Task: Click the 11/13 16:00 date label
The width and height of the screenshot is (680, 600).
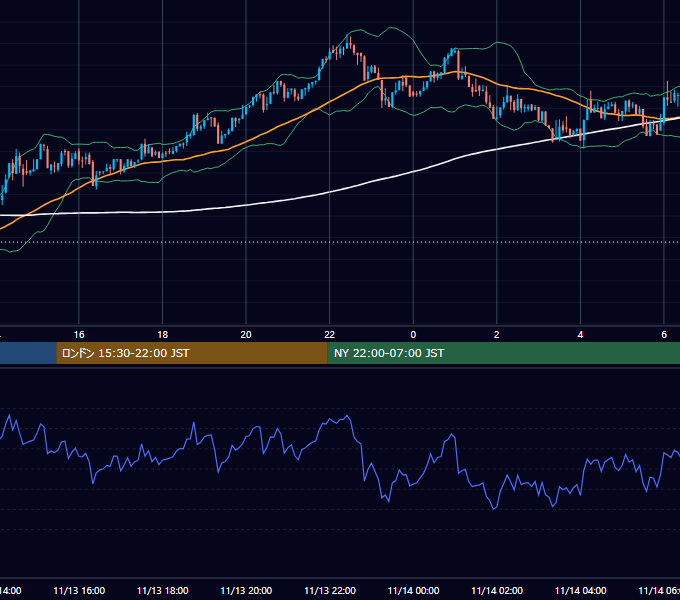Action: (x=79, y=590)
